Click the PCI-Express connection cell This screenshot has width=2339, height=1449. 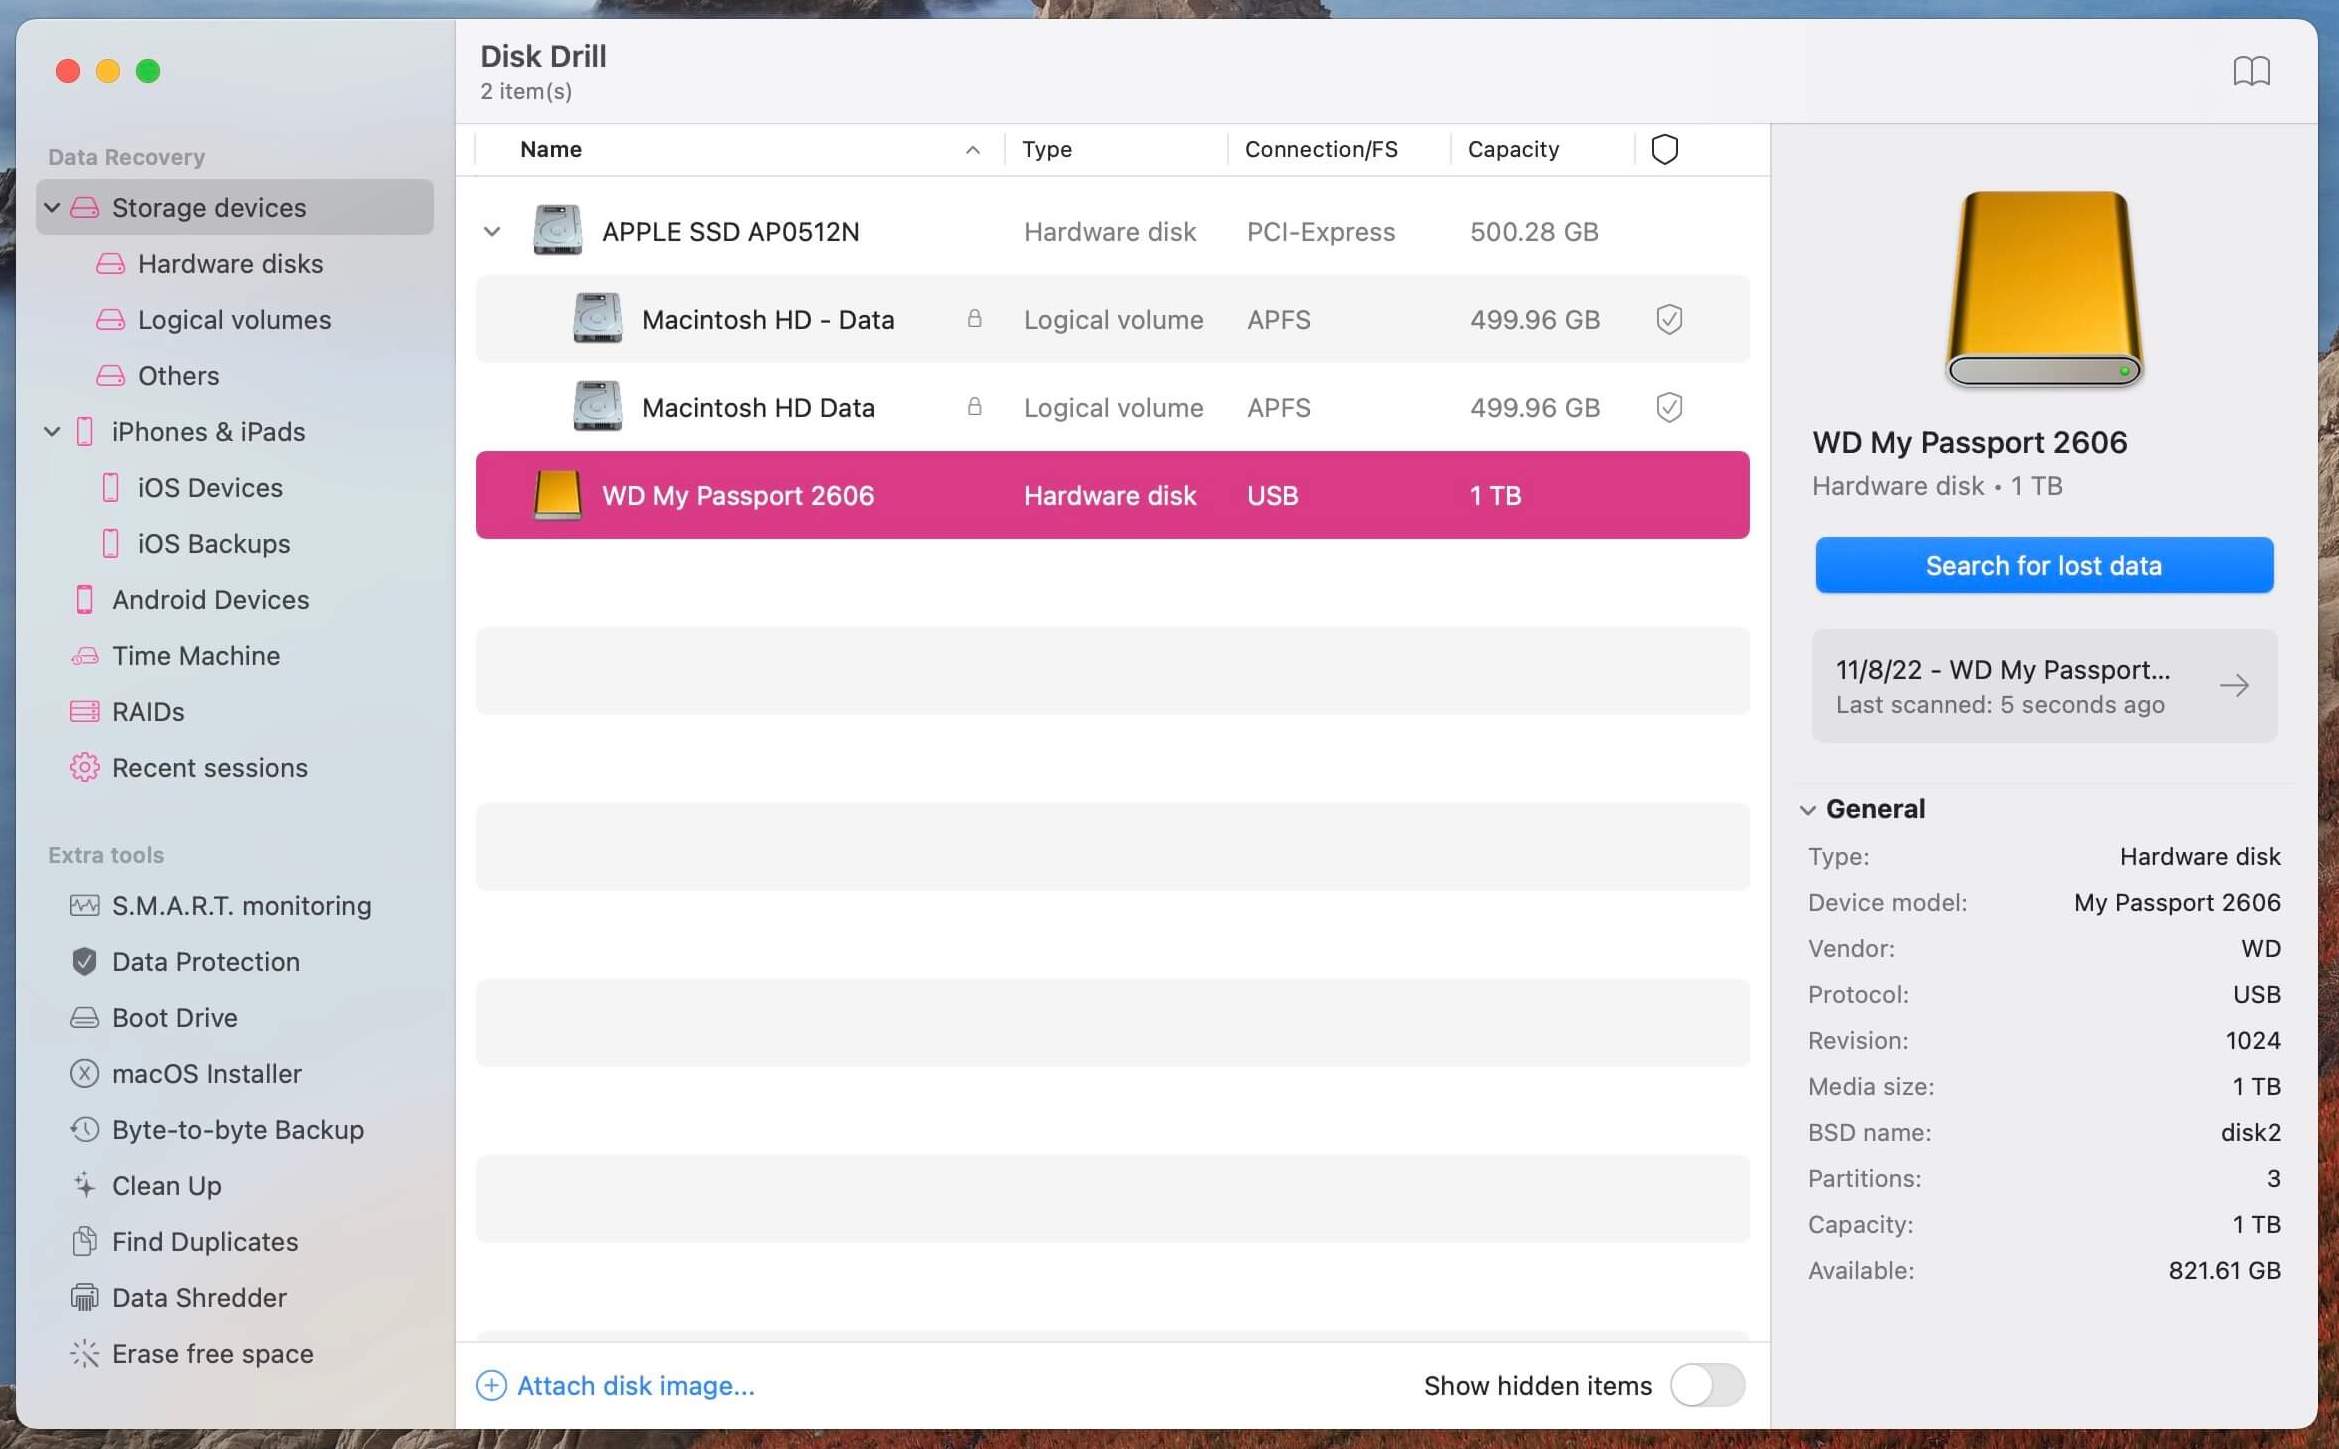(1320, 231)
